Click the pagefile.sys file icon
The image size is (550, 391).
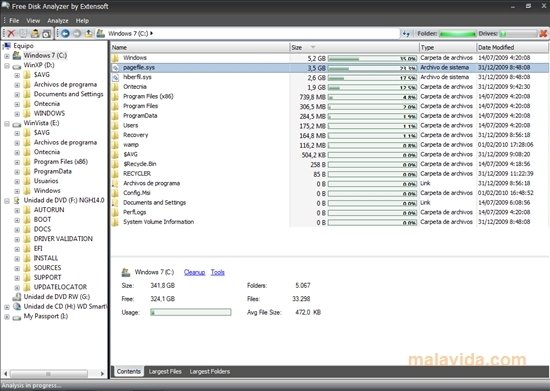coord(115,68)
